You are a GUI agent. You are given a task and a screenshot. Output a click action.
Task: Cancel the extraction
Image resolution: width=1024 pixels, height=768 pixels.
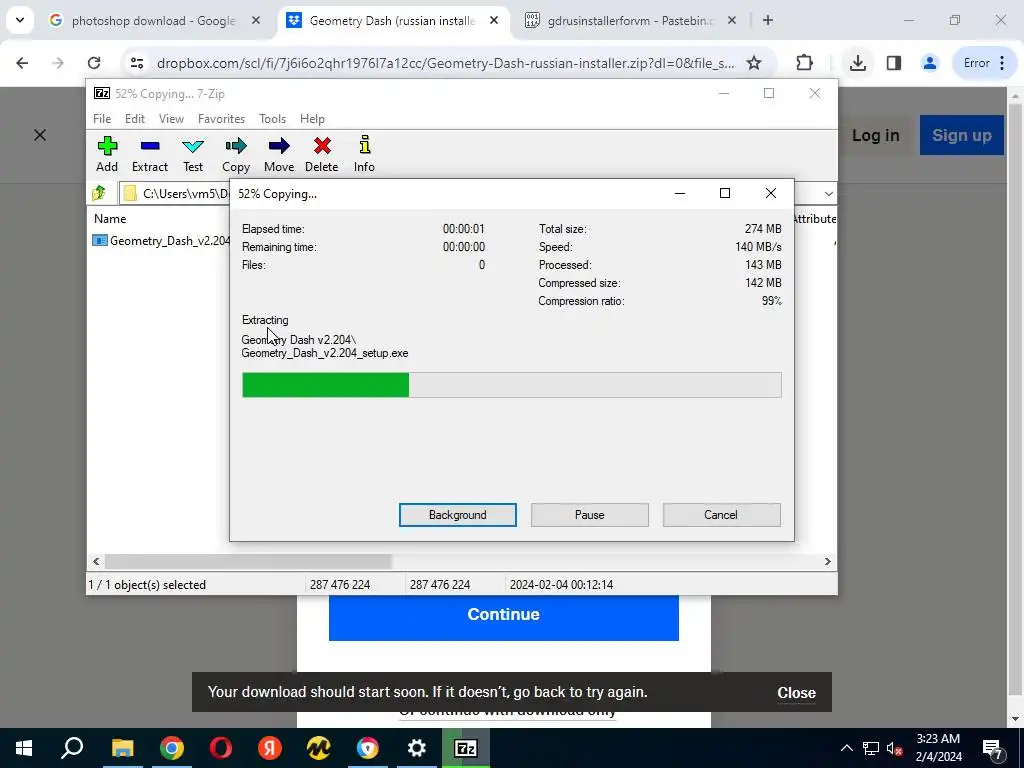pyautogui.click(x=721, y=515)
